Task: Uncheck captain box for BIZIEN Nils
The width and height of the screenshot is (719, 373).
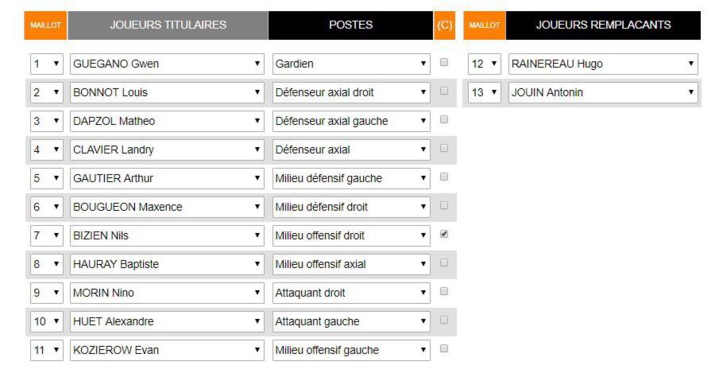Action: pyautogui.click(x=443, y=234)
